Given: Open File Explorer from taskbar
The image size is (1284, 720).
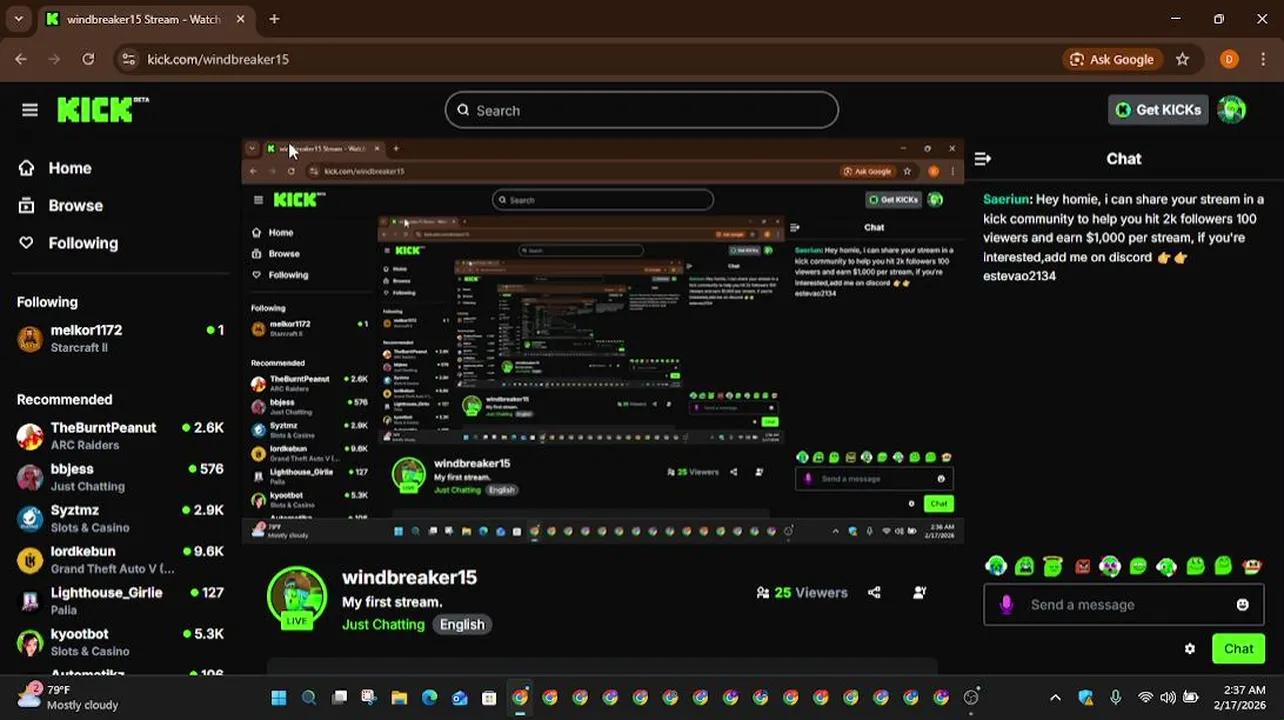Looking at the screenshot, I should 399,698.
